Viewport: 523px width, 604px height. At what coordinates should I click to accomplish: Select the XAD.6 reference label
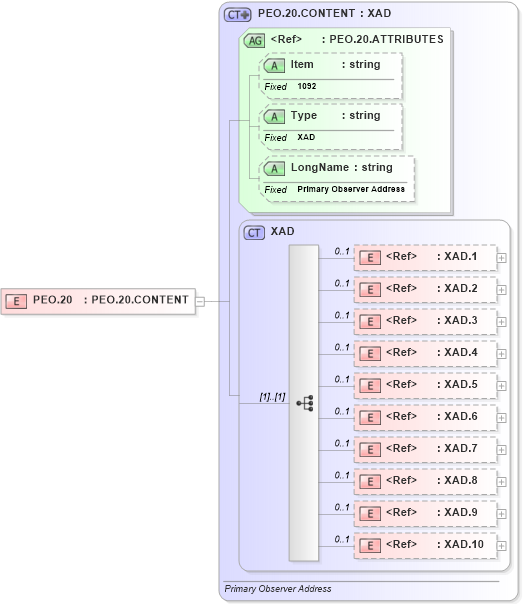(431, 416)
